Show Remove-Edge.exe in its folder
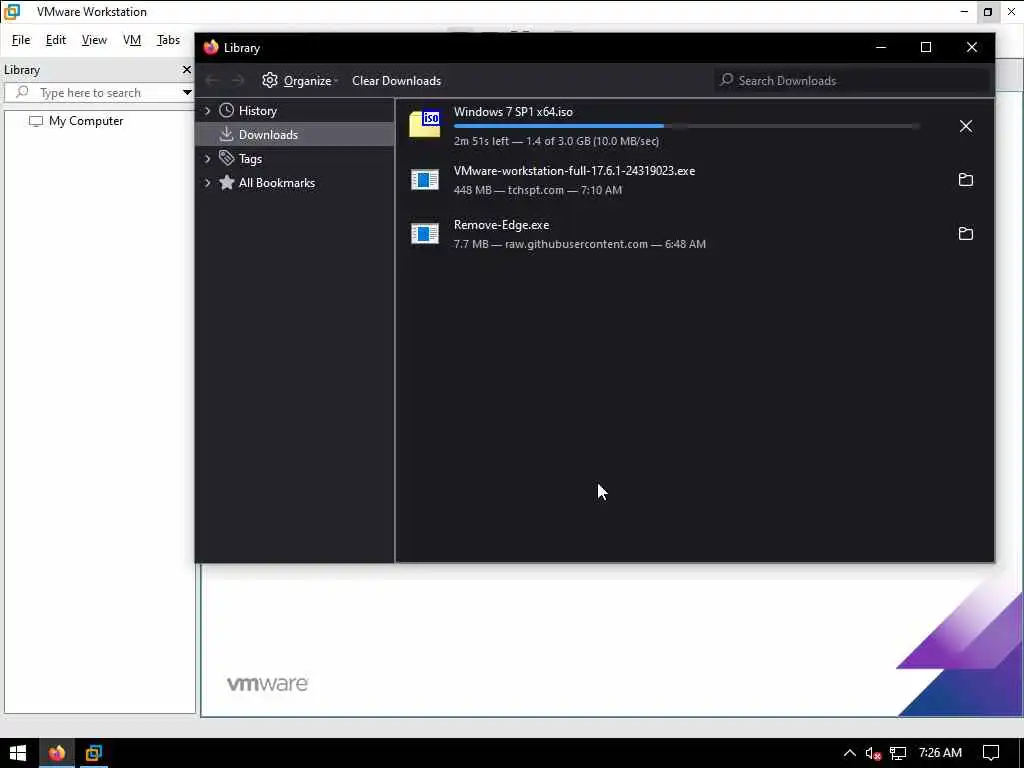The height and width of the screenshot is (768, 1024). pyautogui.click(x=965, y=233)
